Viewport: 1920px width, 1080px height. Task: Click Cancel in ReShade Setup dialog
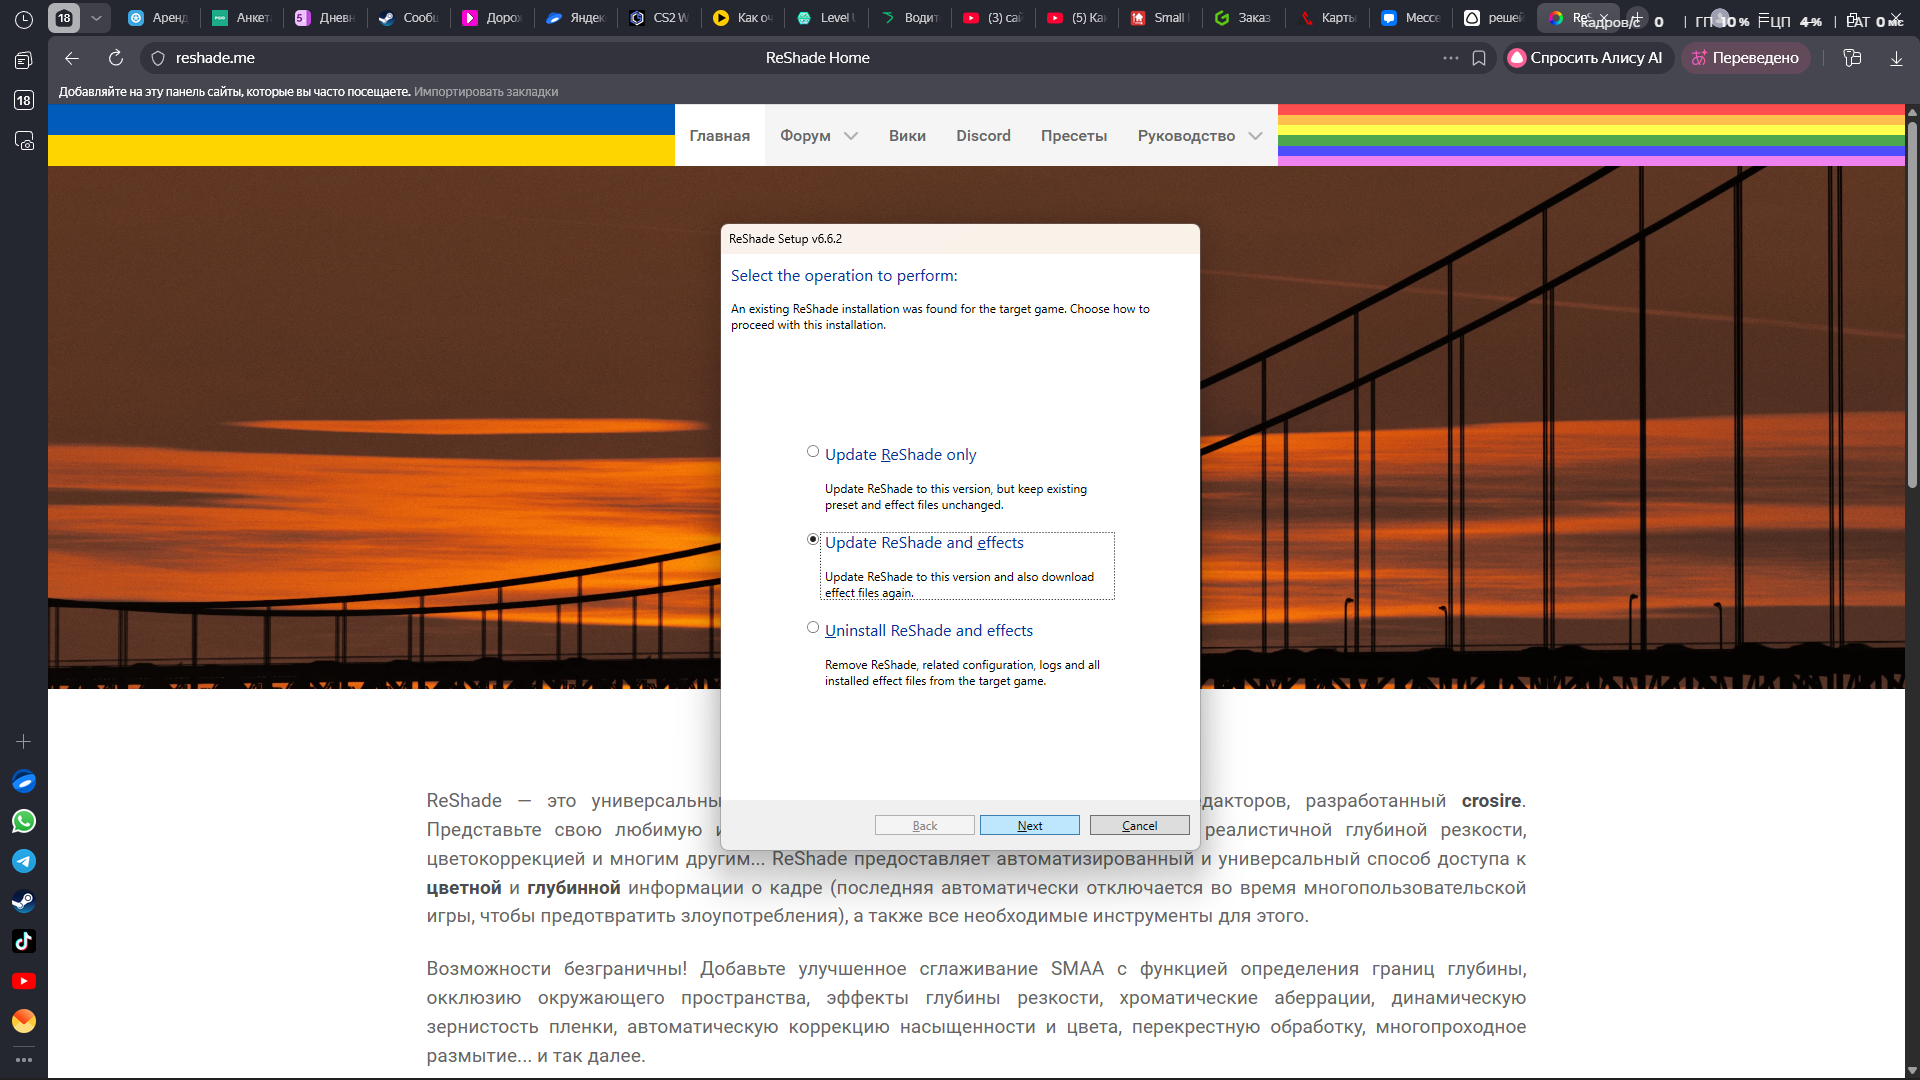tap(1140, 825)
